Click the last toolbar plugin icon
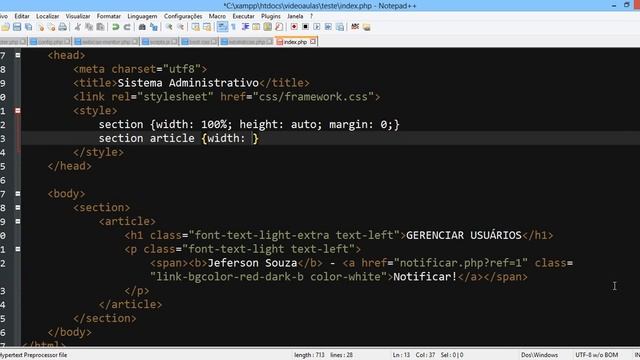 click(x=367, y=27)
